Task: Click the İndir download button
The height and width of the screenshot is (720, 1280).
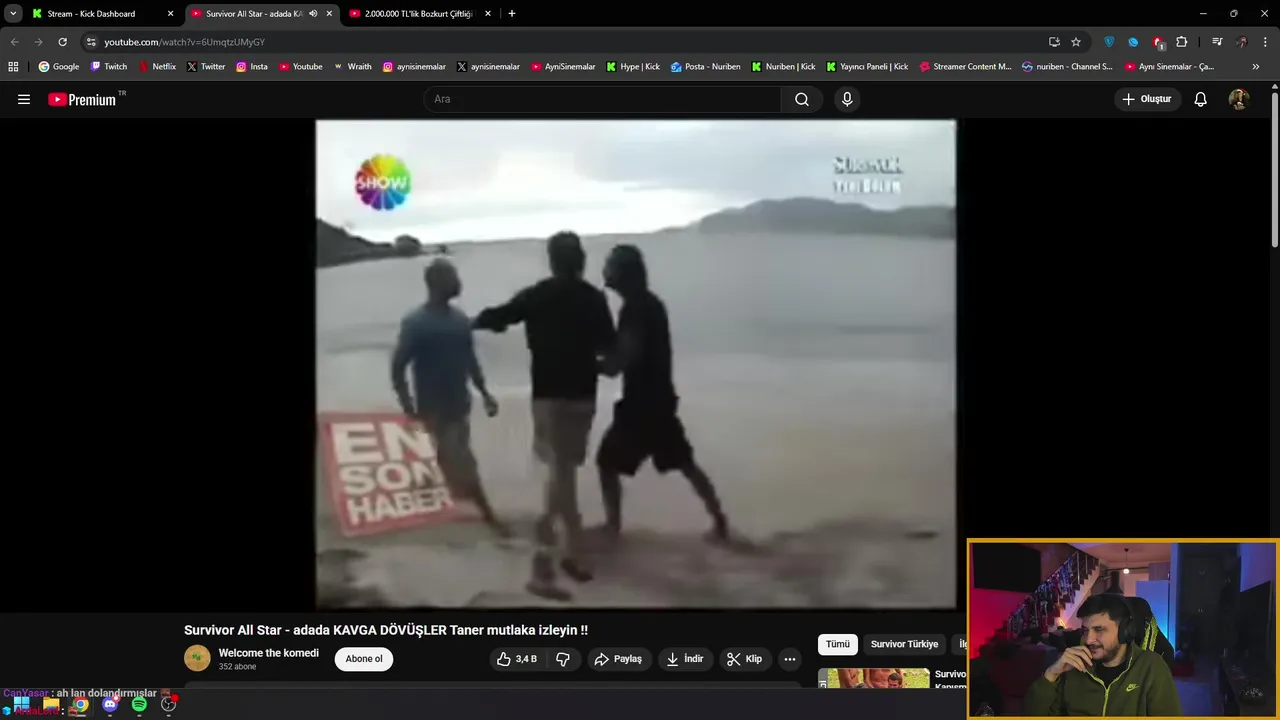Action: [685, 659]
